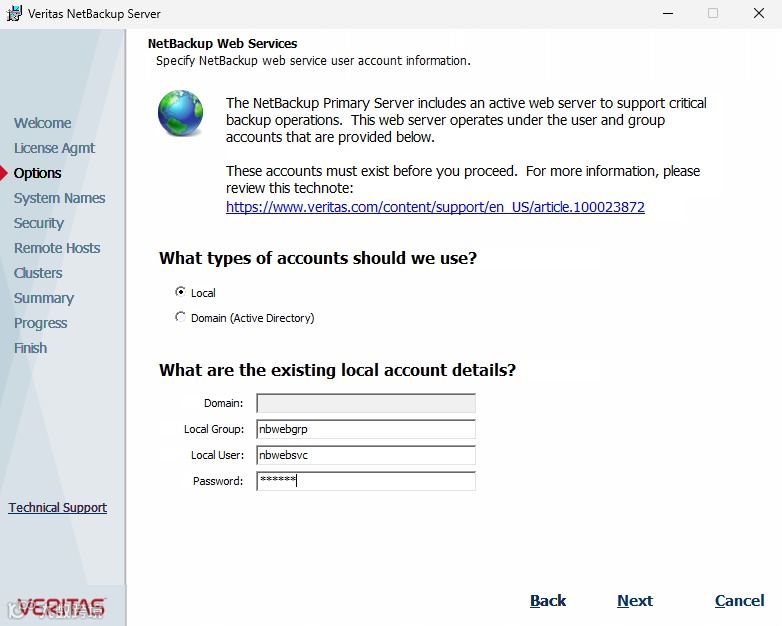Image resolution: width=782 pixels, height=626 pixels.
Task: Select the Welcome step in the sidebar
Action: click(x=42, y=123)
